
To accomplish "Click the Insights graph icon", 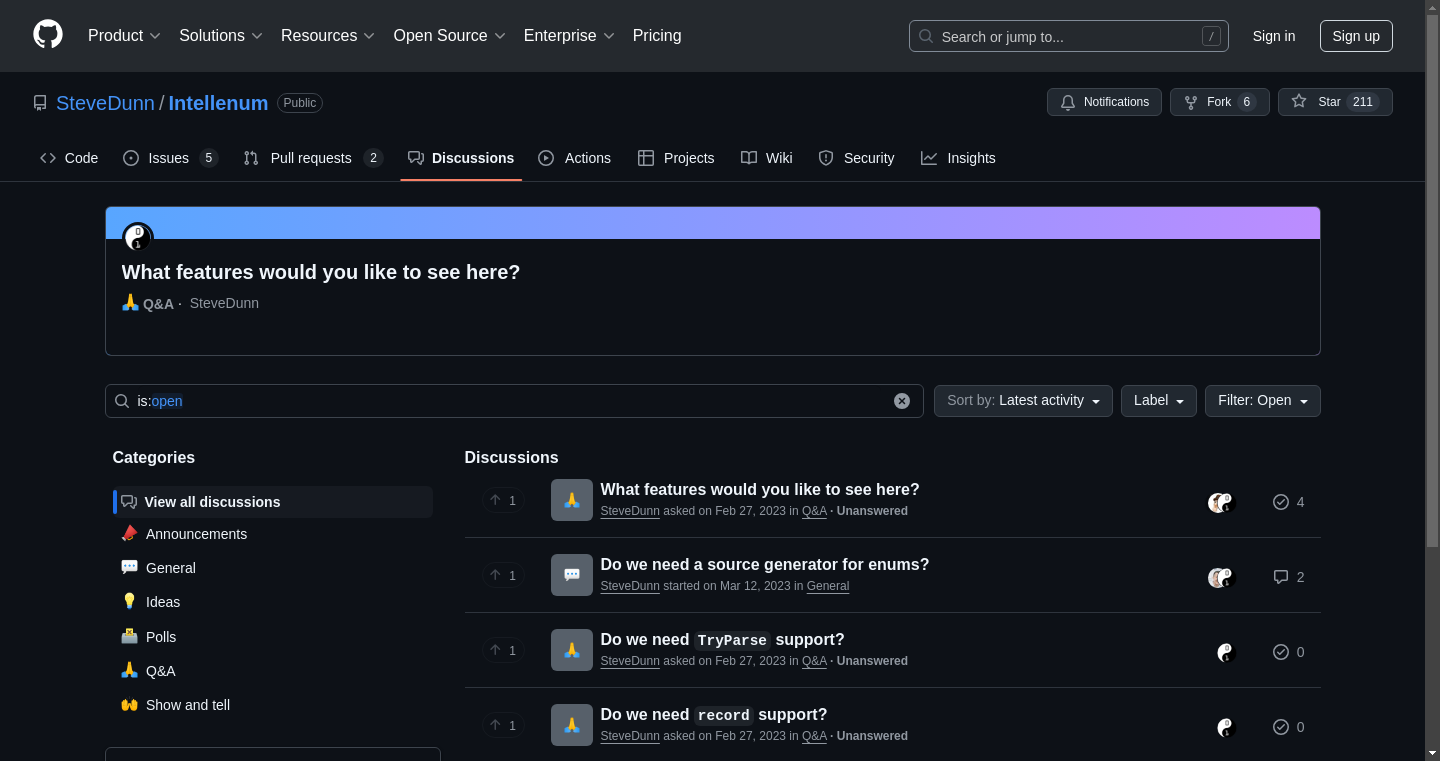I will click(929, 158).
